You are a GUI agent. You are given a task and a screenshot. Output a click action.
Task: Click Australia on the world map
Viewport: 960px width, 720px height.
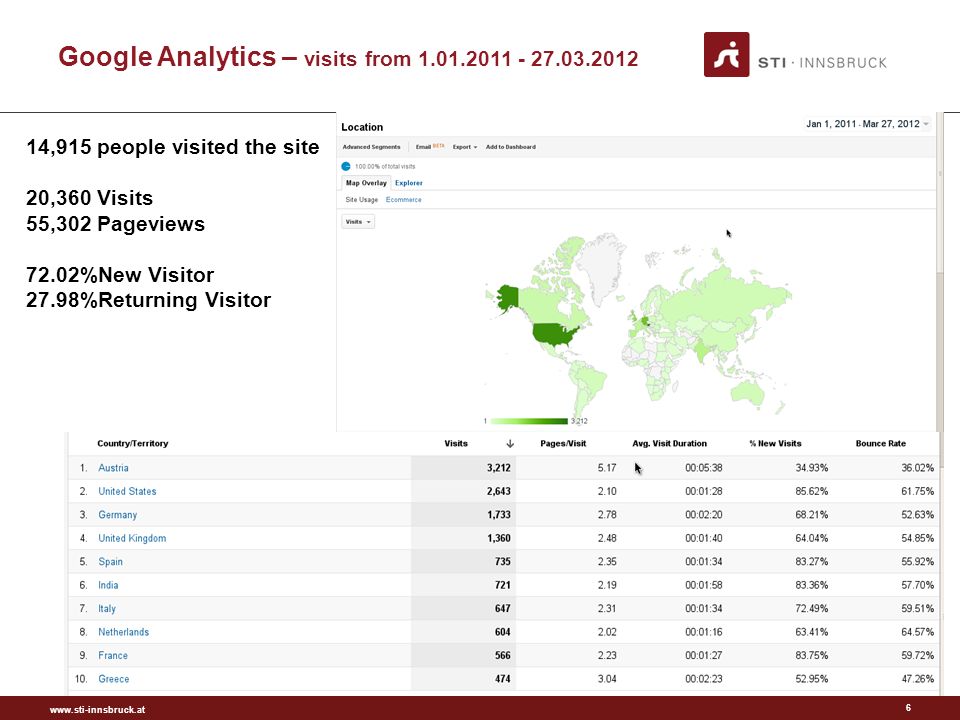[749, 392]
